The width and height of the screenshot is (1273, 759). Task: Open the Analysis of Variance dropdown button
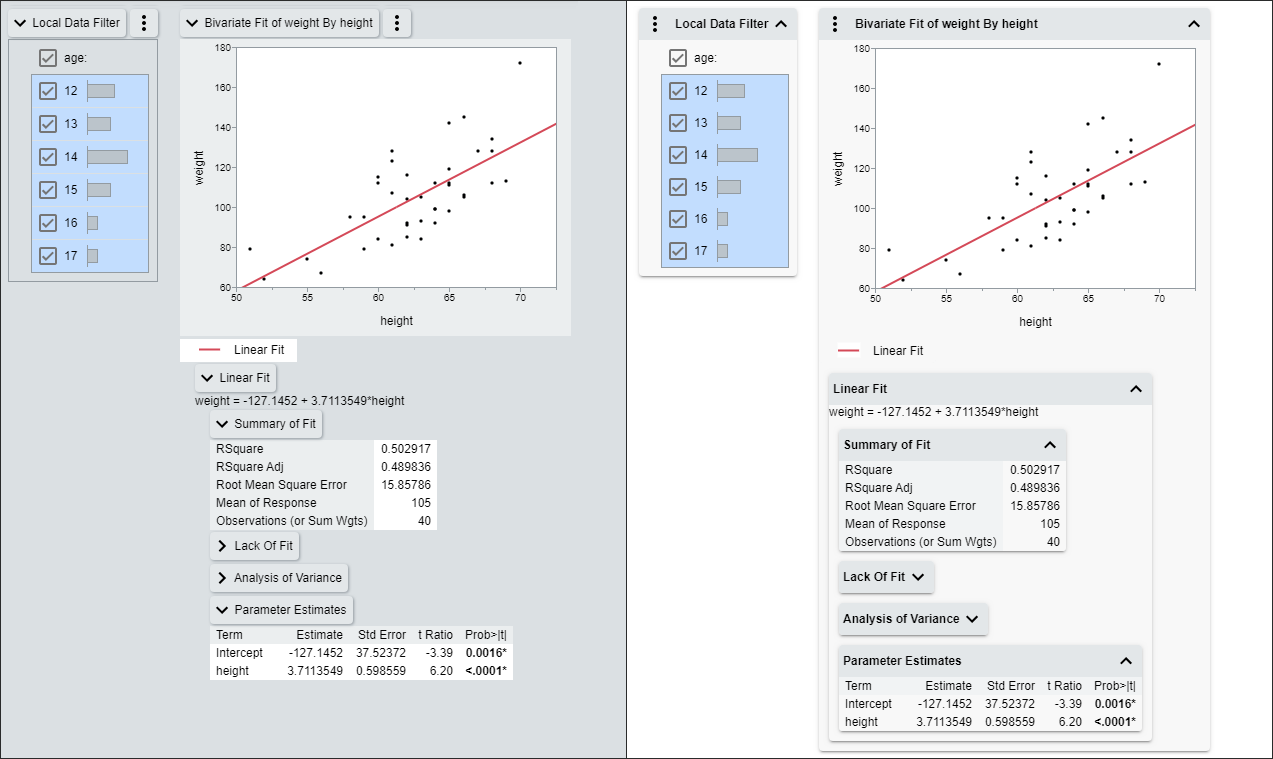pos(912,619)
